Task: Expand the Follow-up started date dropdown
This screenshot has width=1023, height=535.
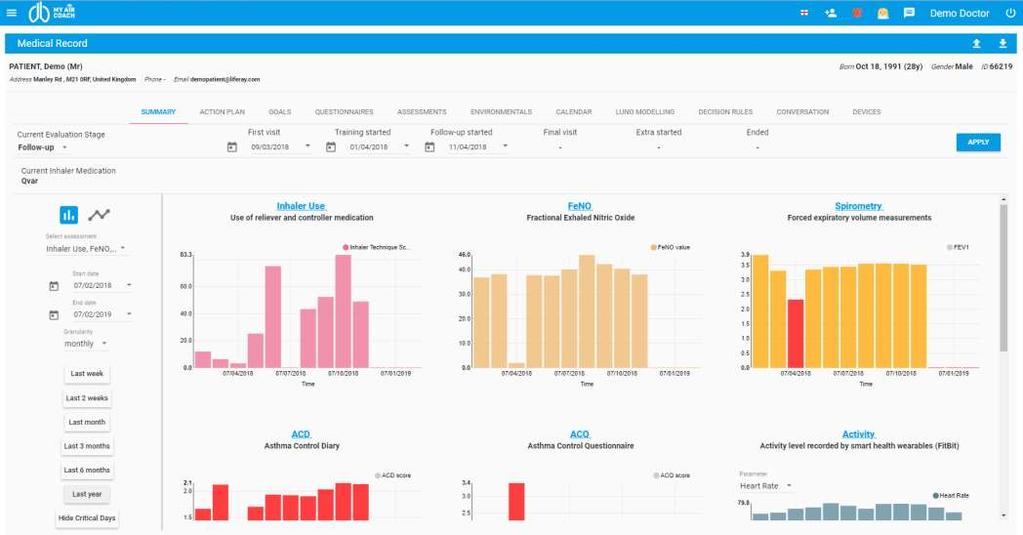Action: click(478, 147)
